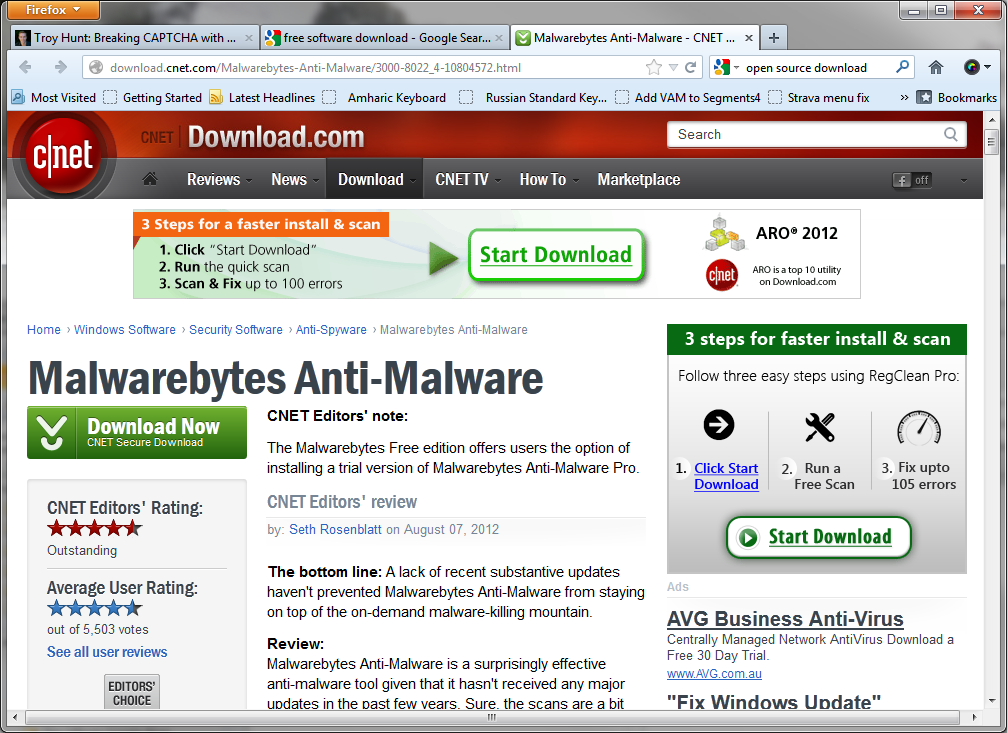Close the Troy Hunt tab
Viewport: 1007px width, 733px height.
pos(249,39)
